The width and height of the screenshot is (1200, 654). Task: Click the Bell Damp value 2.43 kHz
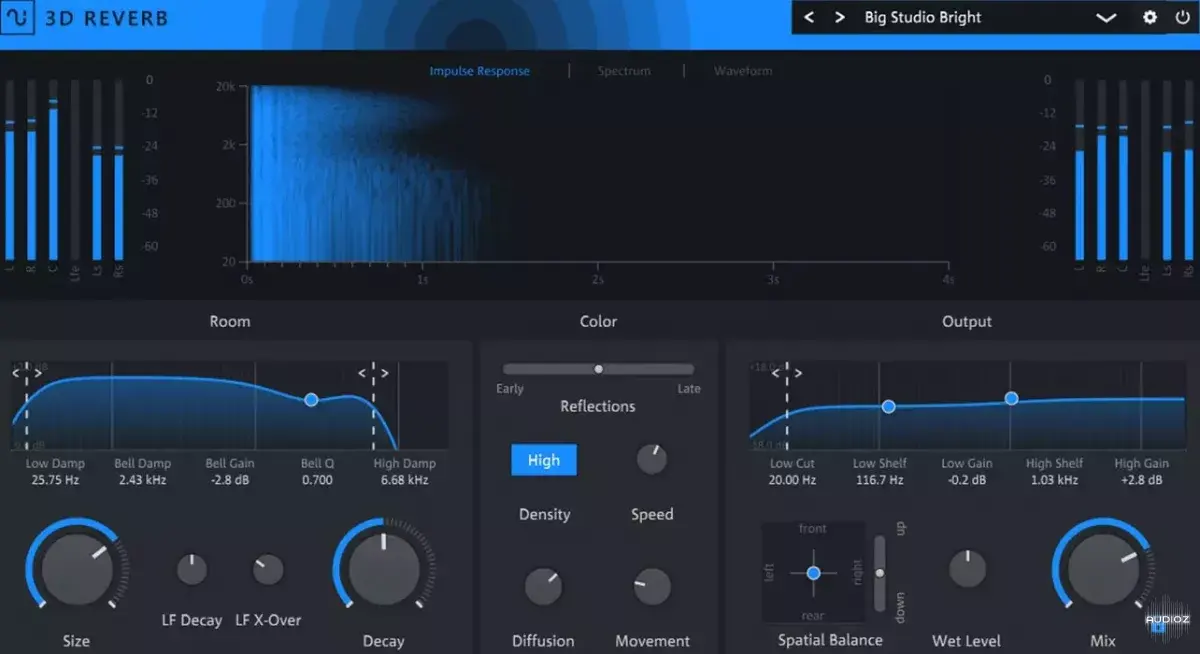tap(142, 480)
